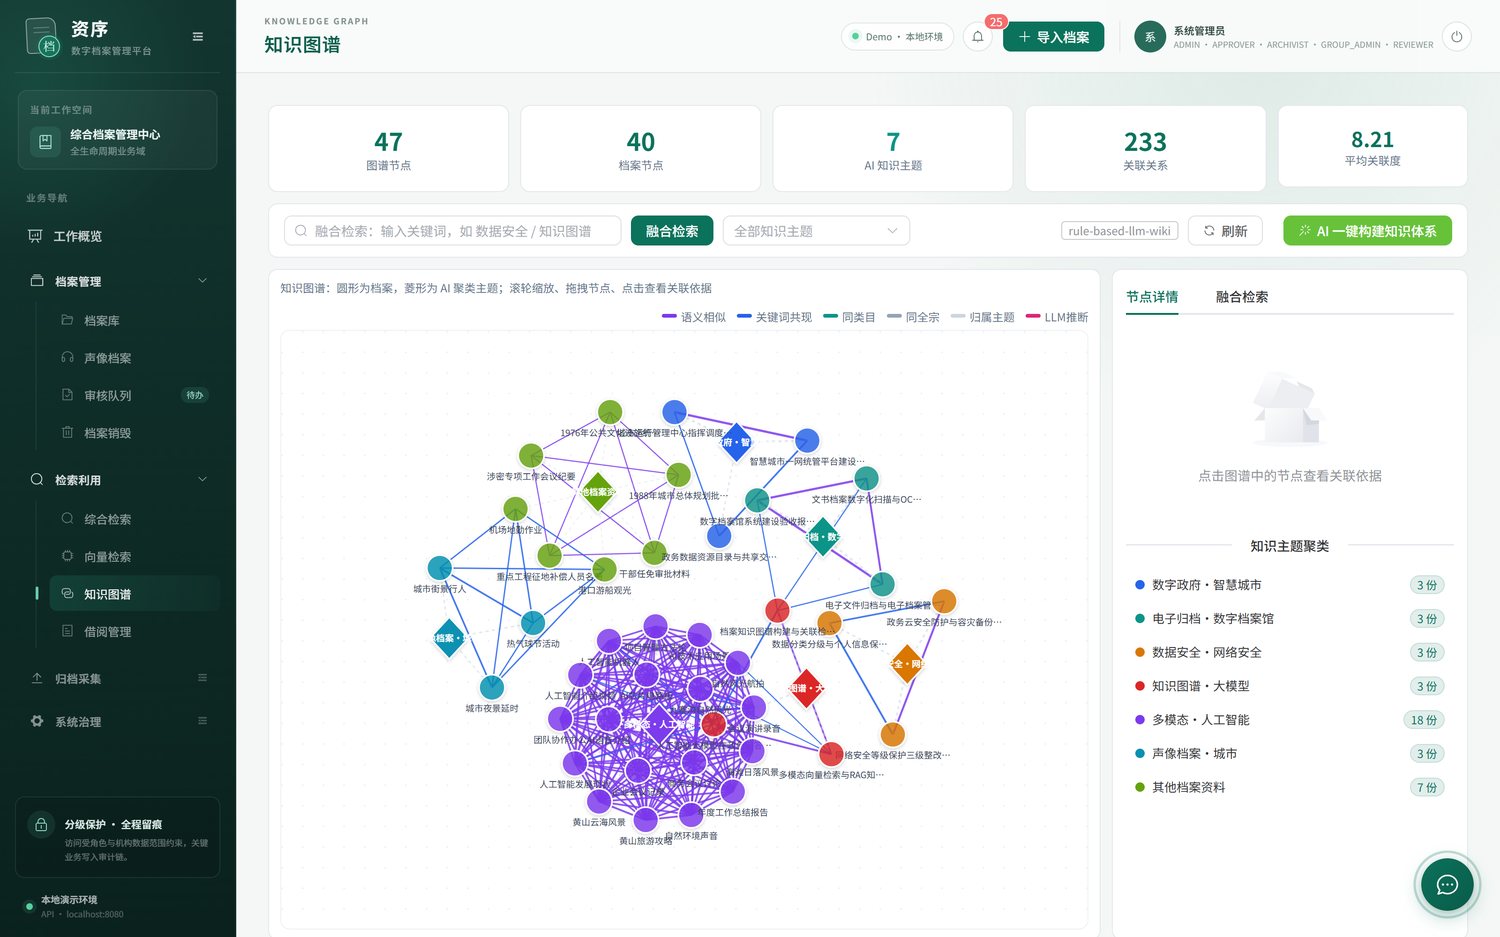Click the 审核队列 document icon
Viewport: 1500px width, 937px height.
click(x=67, y=395)
